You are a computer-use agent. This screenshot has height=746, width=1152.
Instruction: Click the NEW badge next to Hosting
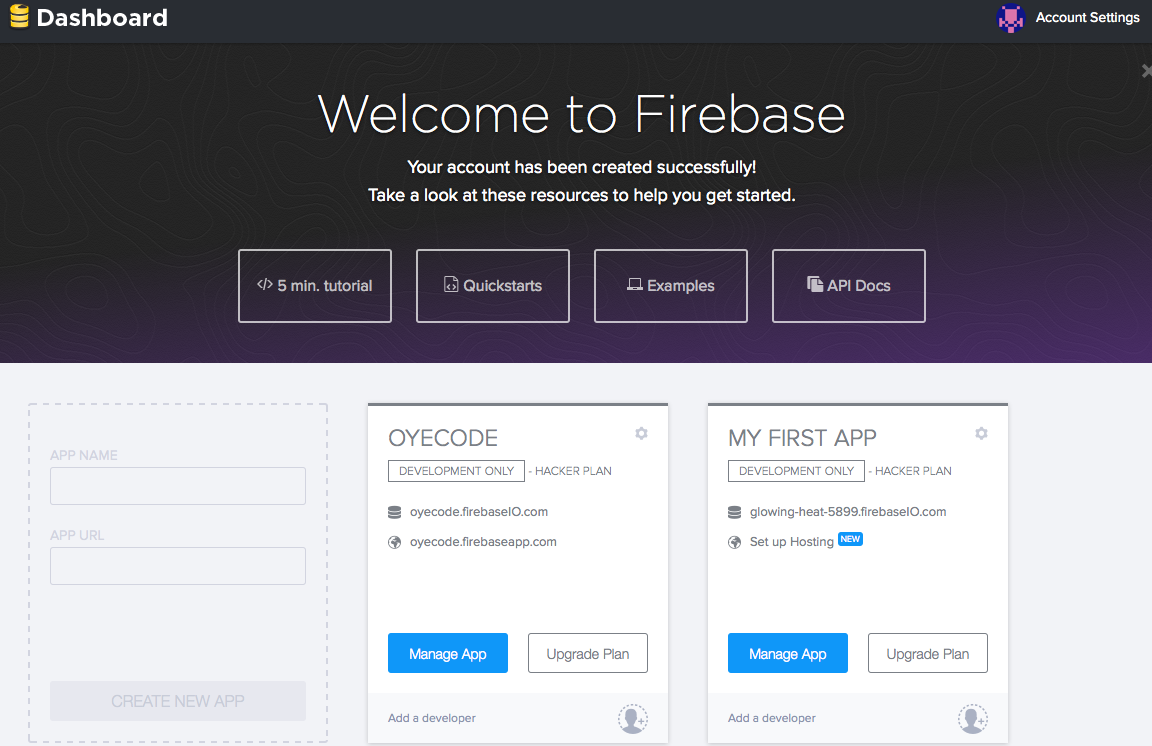(850, 539)
